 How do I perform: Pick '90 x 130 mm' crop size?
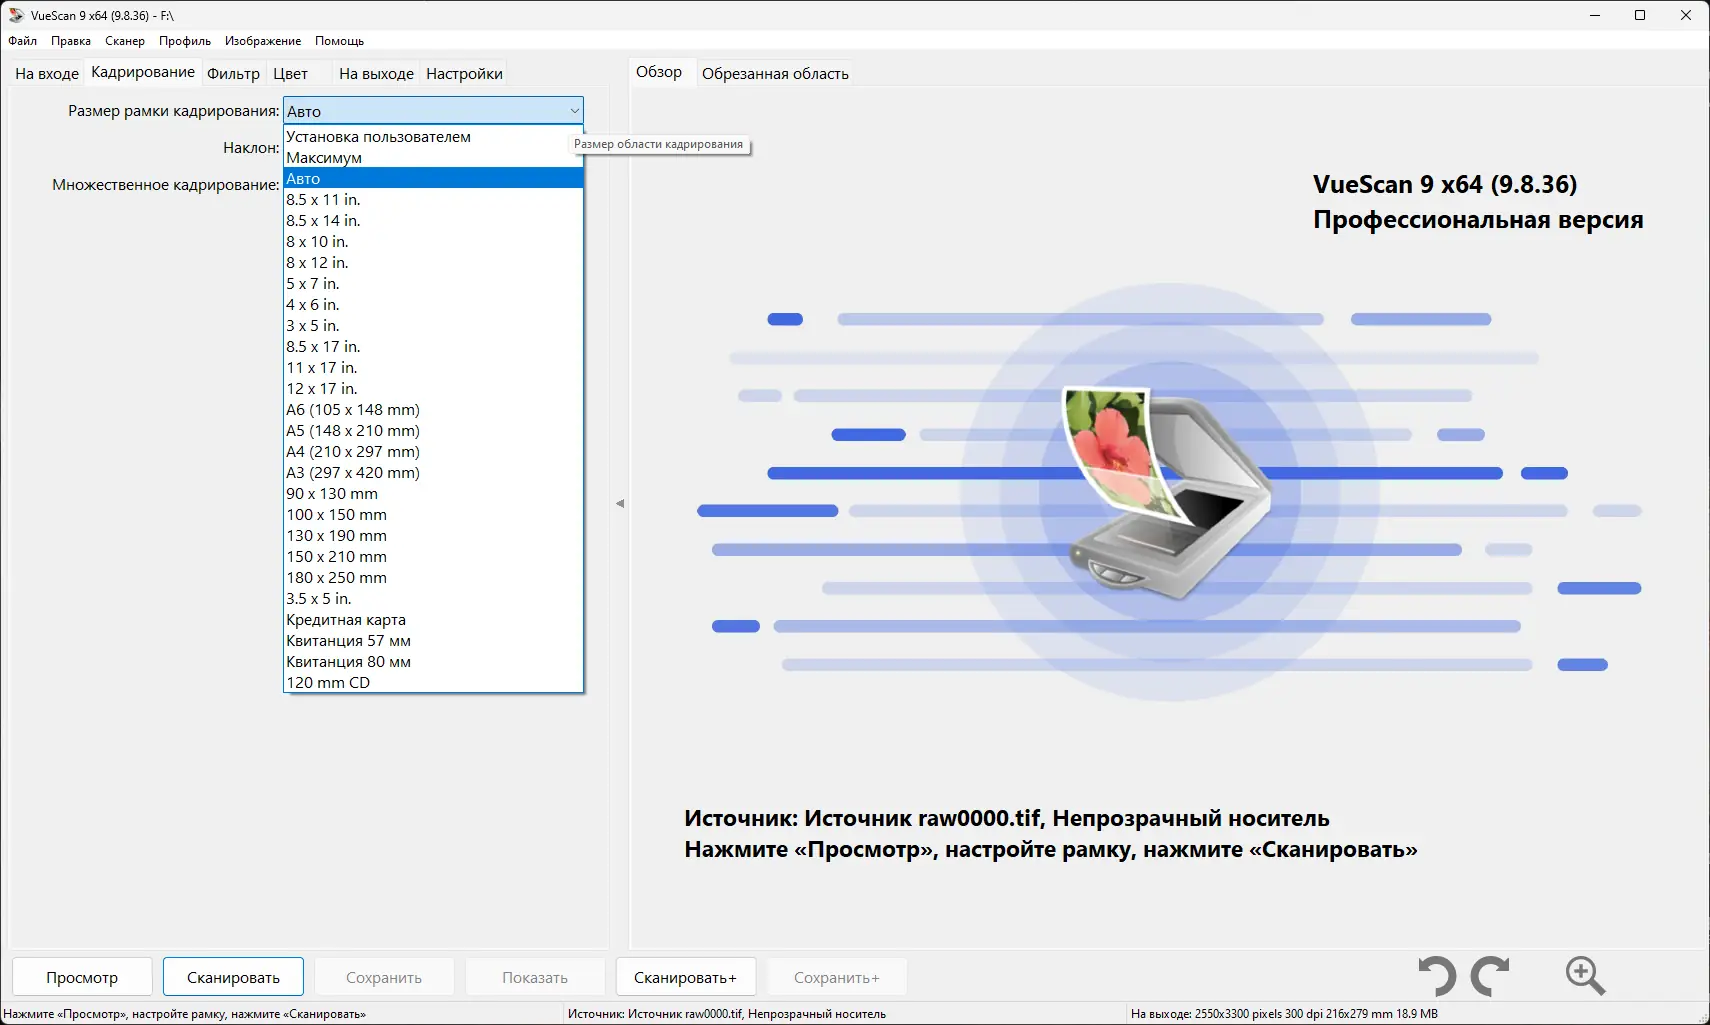pyautogui.click(x=433, y=494)
